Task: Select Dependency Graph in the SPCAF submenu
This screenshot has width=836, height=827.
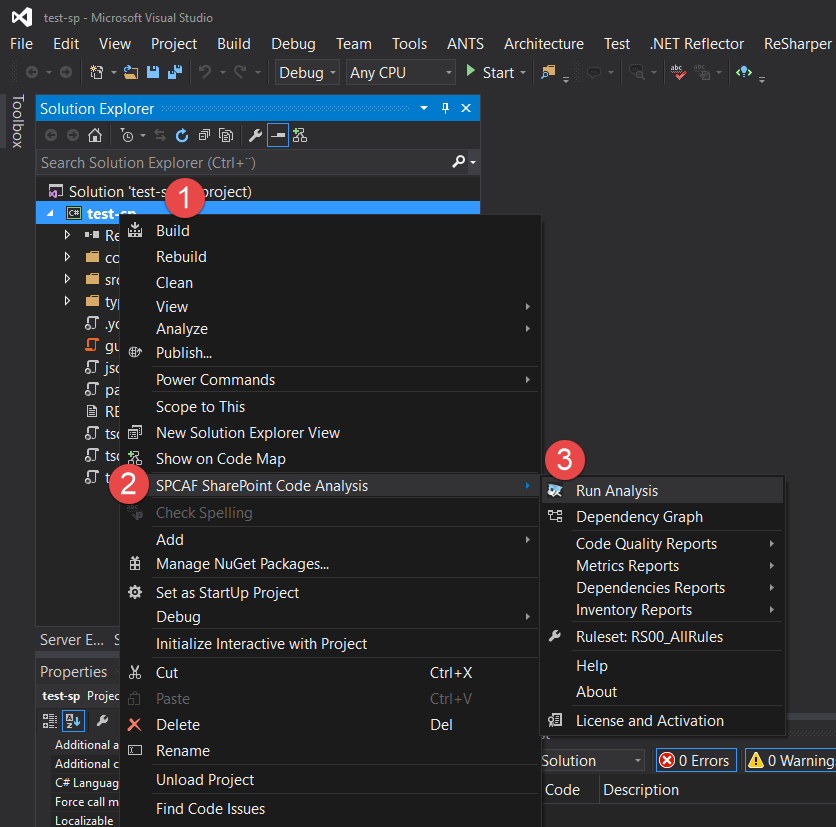Action: tap(663, 517)
